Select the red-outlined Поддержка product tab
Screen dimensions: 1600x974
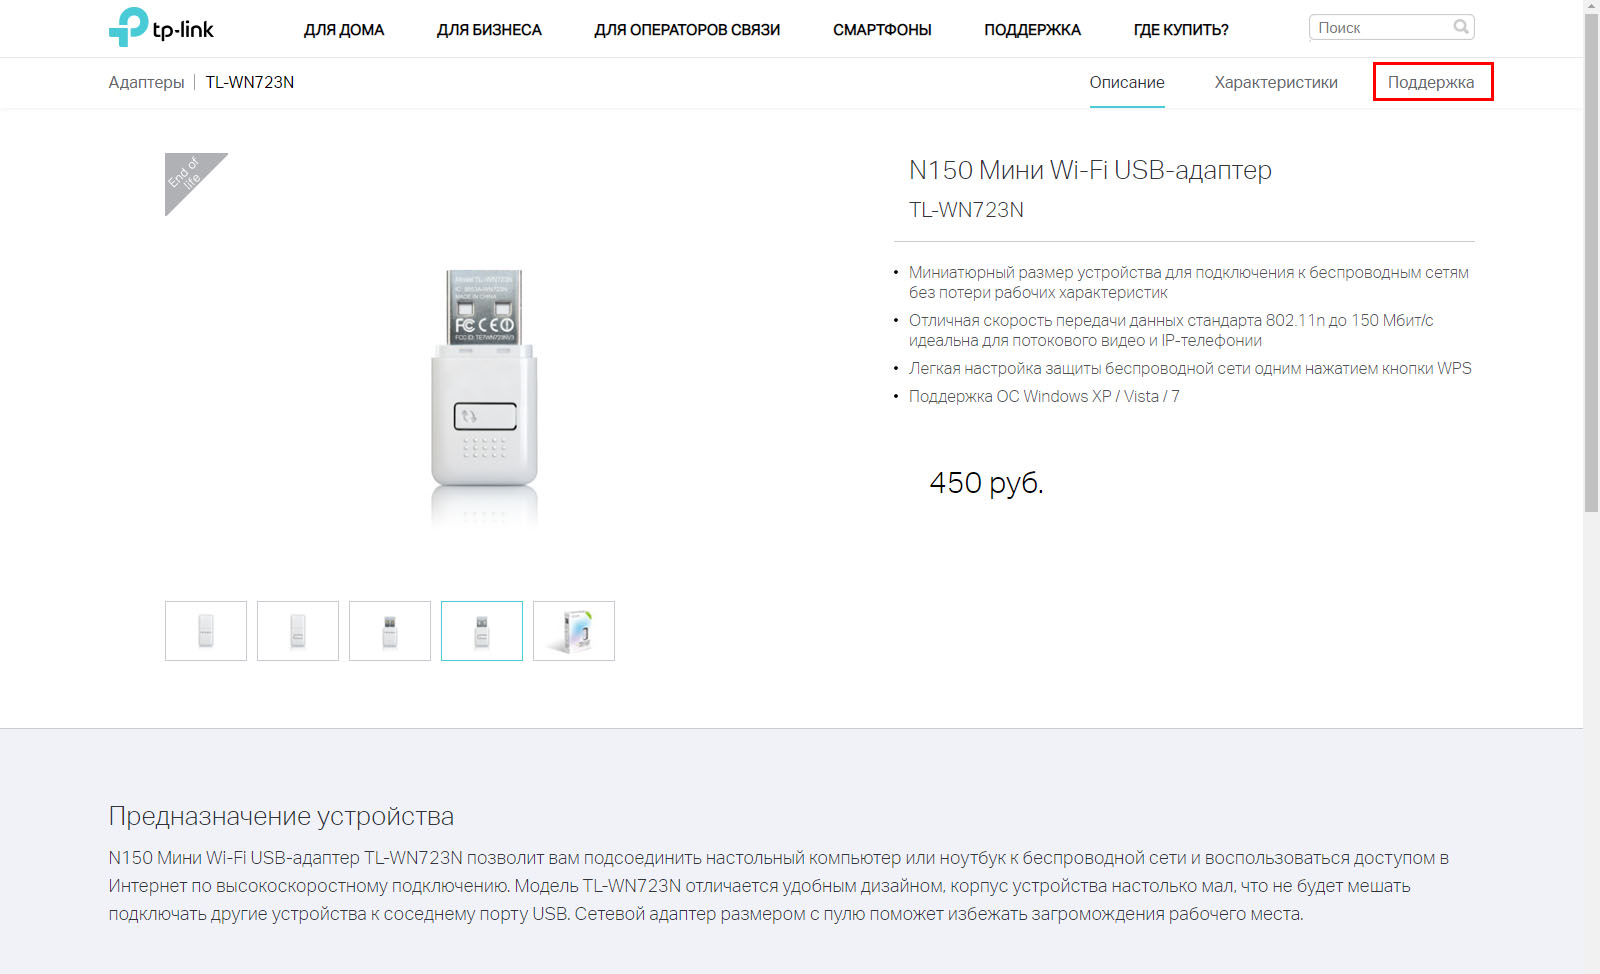point(1431,82)
